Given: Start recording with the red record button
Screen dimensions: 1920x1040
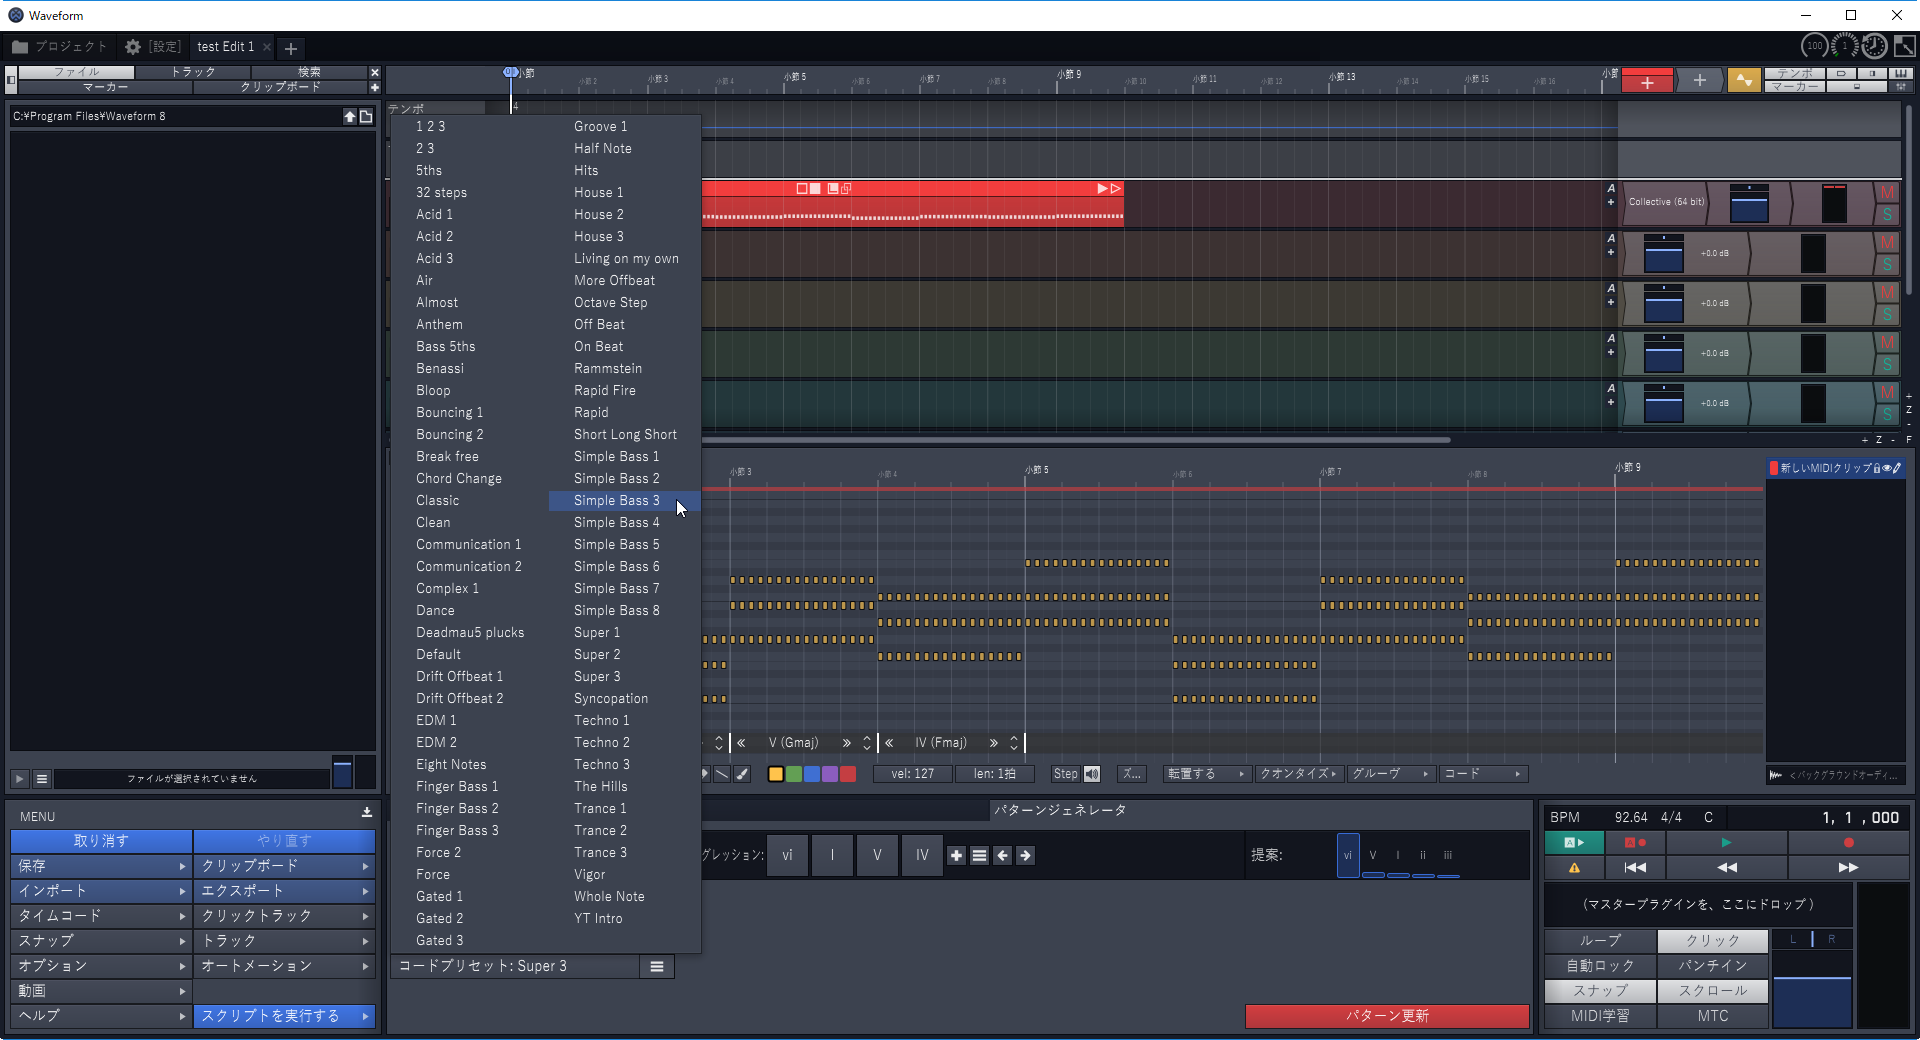Looking at the screenshot, I should (x=1848, y=843).
